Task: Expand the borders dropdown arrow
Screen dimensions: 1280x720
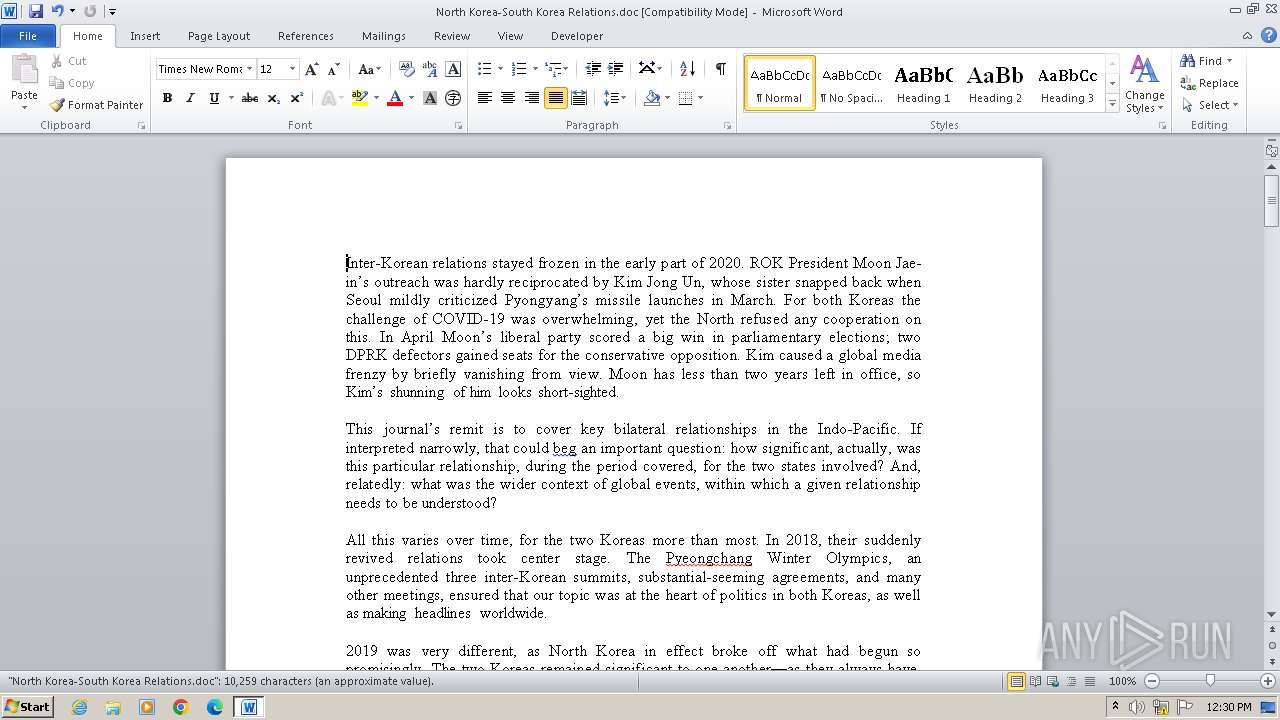Action: (x=700, y=98)
